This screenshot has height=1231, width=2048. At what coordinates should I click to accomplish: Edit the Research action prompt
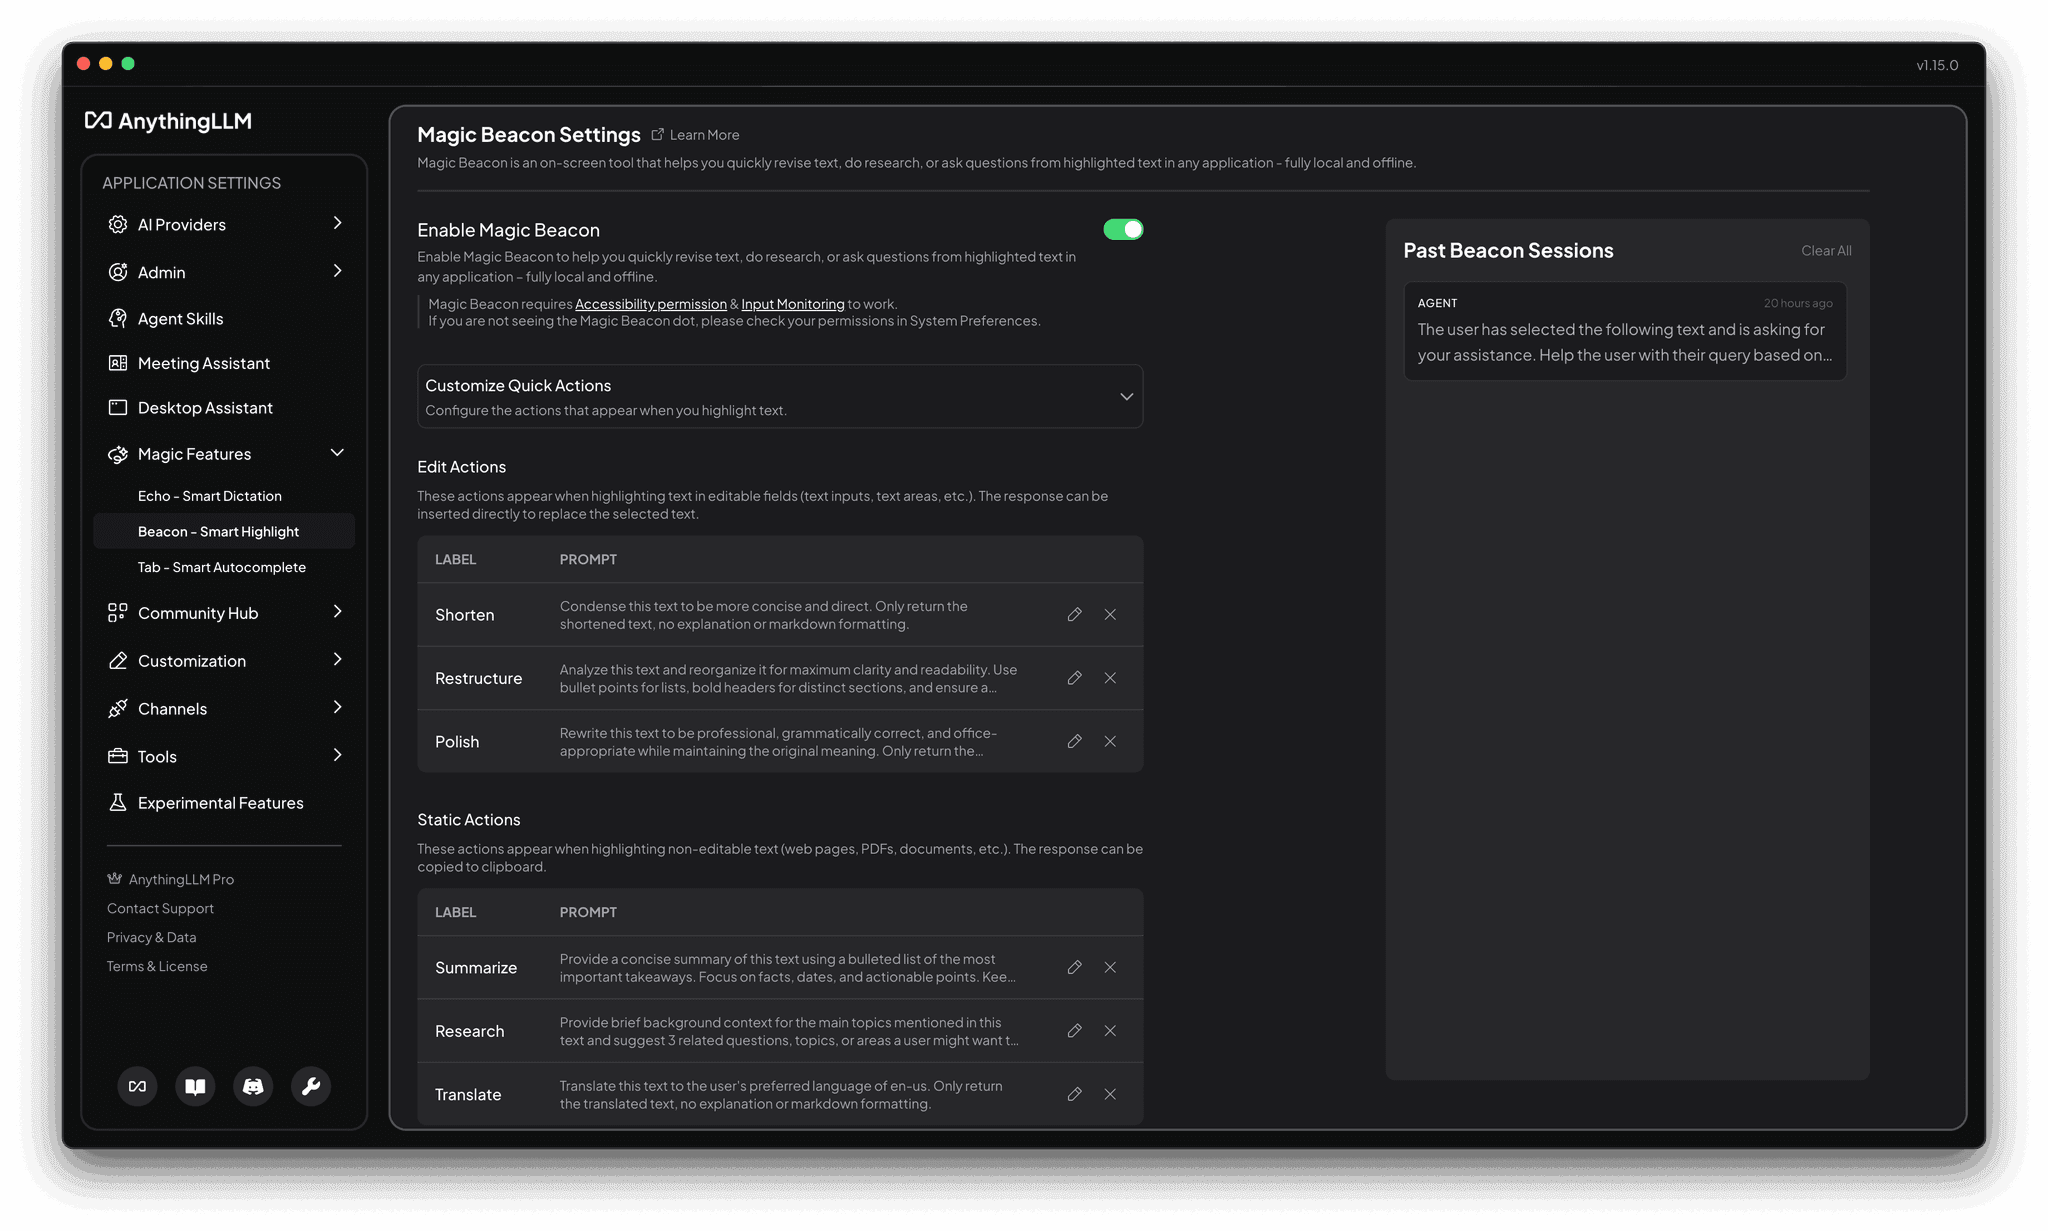pyautogui.click(x=1075, y=1030)
